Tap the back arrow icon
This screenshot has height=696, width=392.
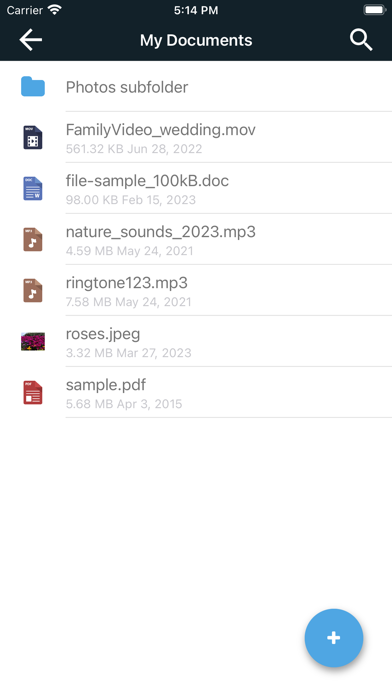click(x=31, y=40)
